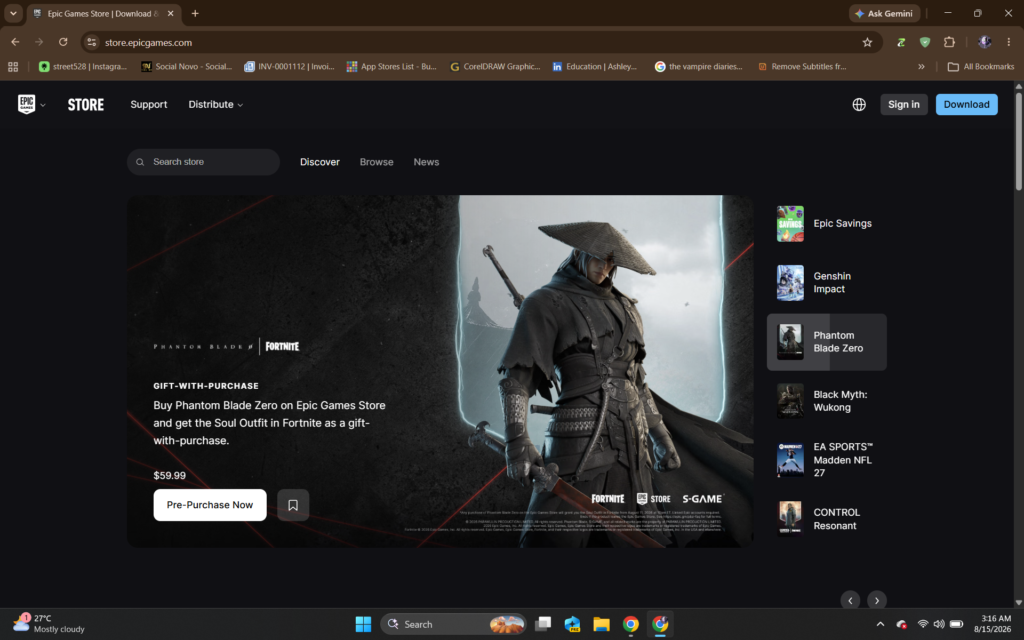Open App Stores List bookmark
Screen dimensions: 1024x640
click(392, 67)
